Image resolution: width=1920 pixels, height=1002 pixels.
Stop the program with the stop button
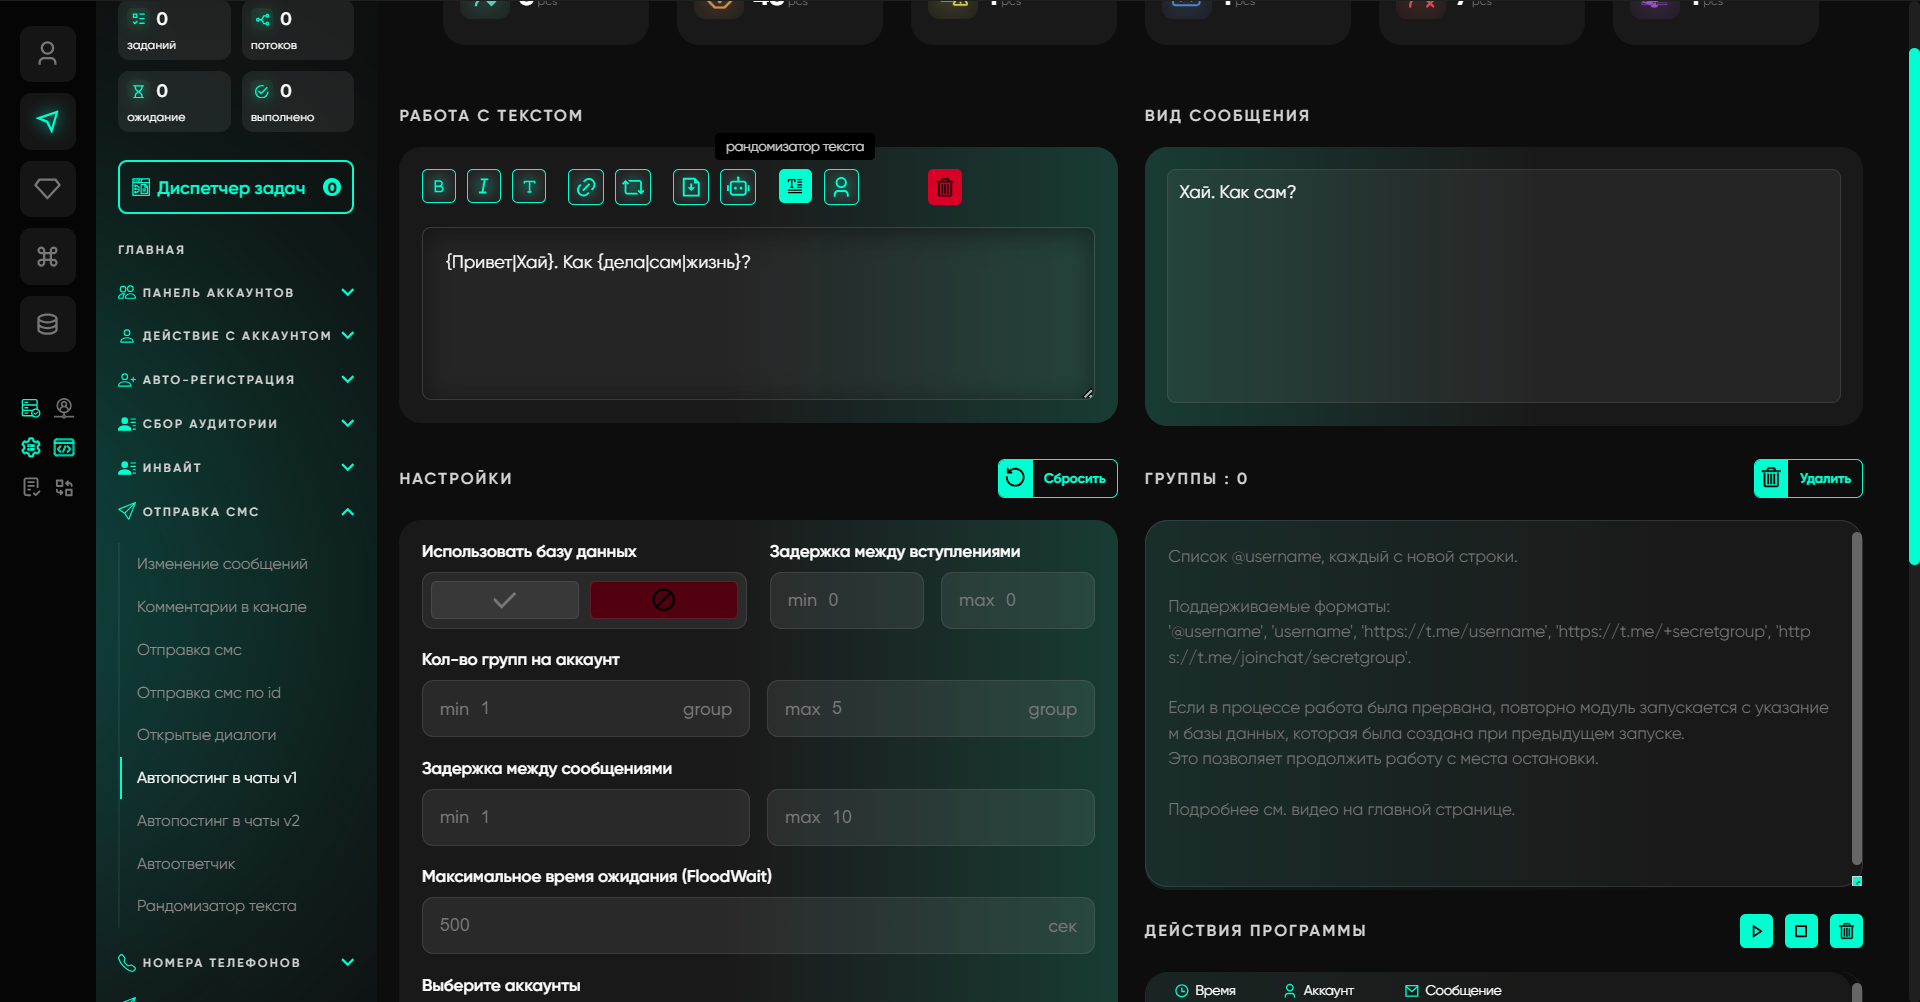pyautogui.click(x=1801, y=931)
